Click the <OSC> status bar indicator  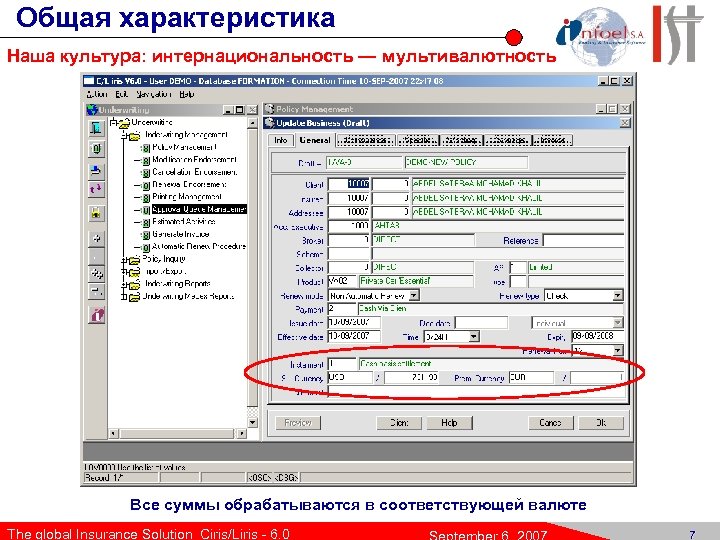260,478
